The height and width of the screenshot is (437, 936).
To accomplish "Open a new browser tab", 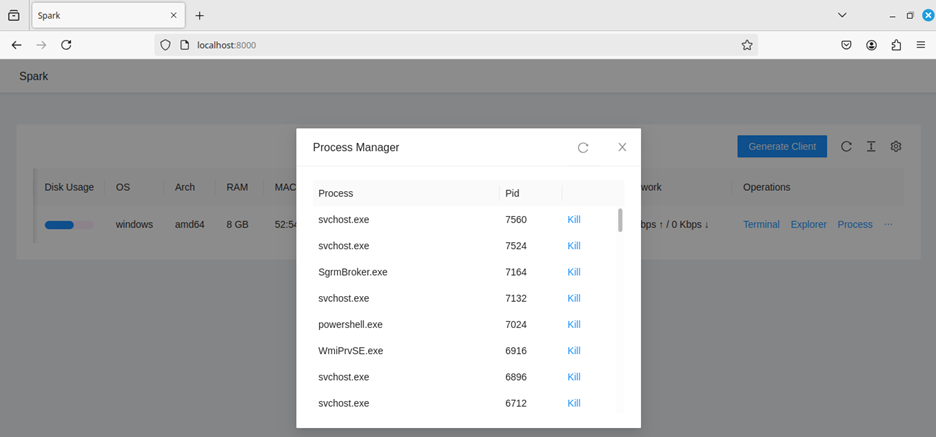I will tap(200, 16).
